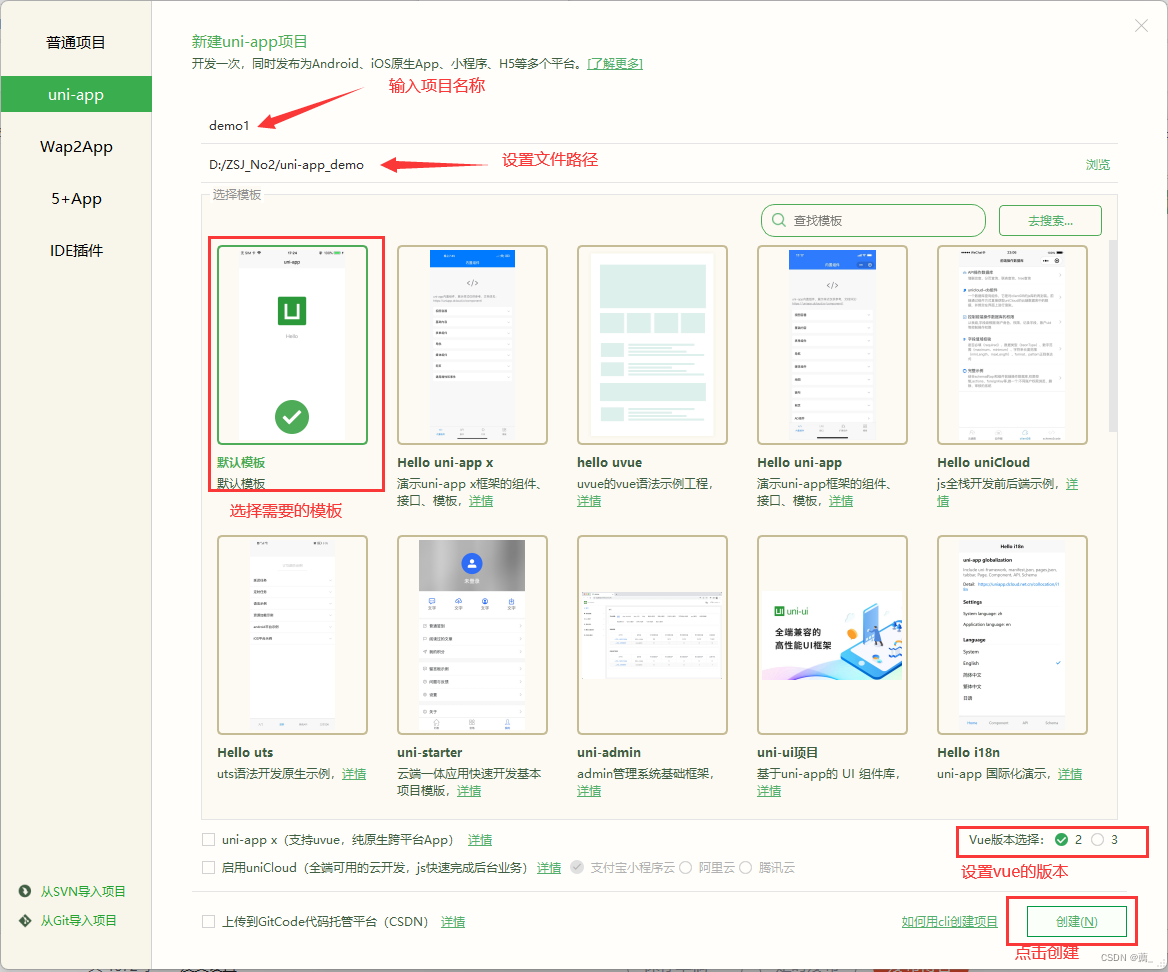Image resolution: width=1168 pixels, height=972 pixels.
Task: Click the SVN import icon in sidebar
Action: point(25,891)
